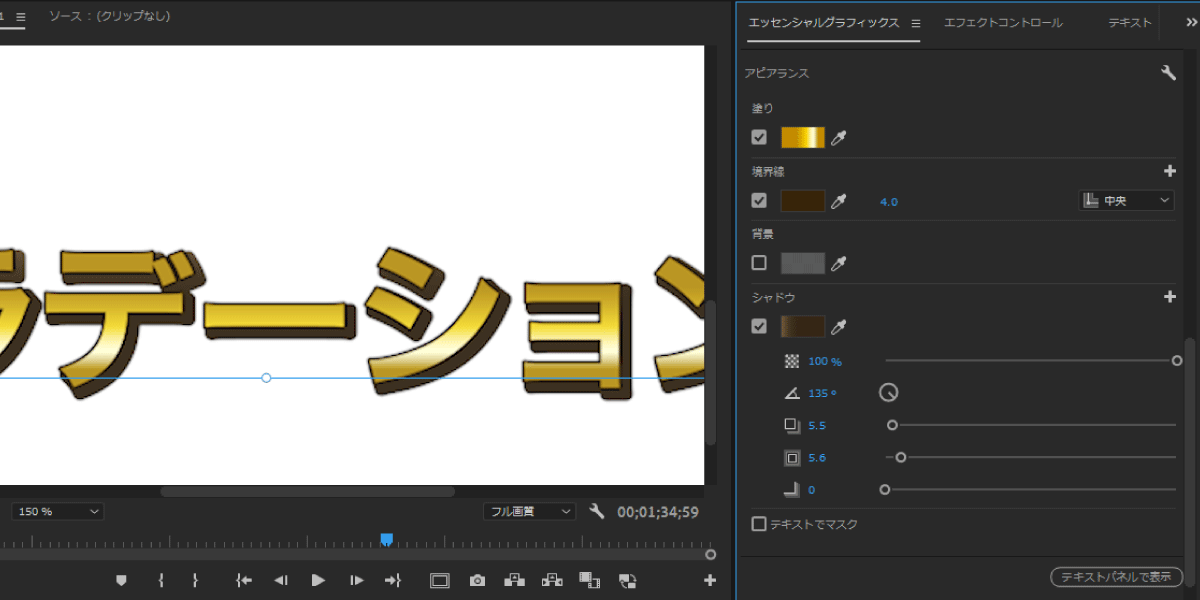Disable the シャドウ shadow checkbox

pyautogui.click(x=759, y=326)
